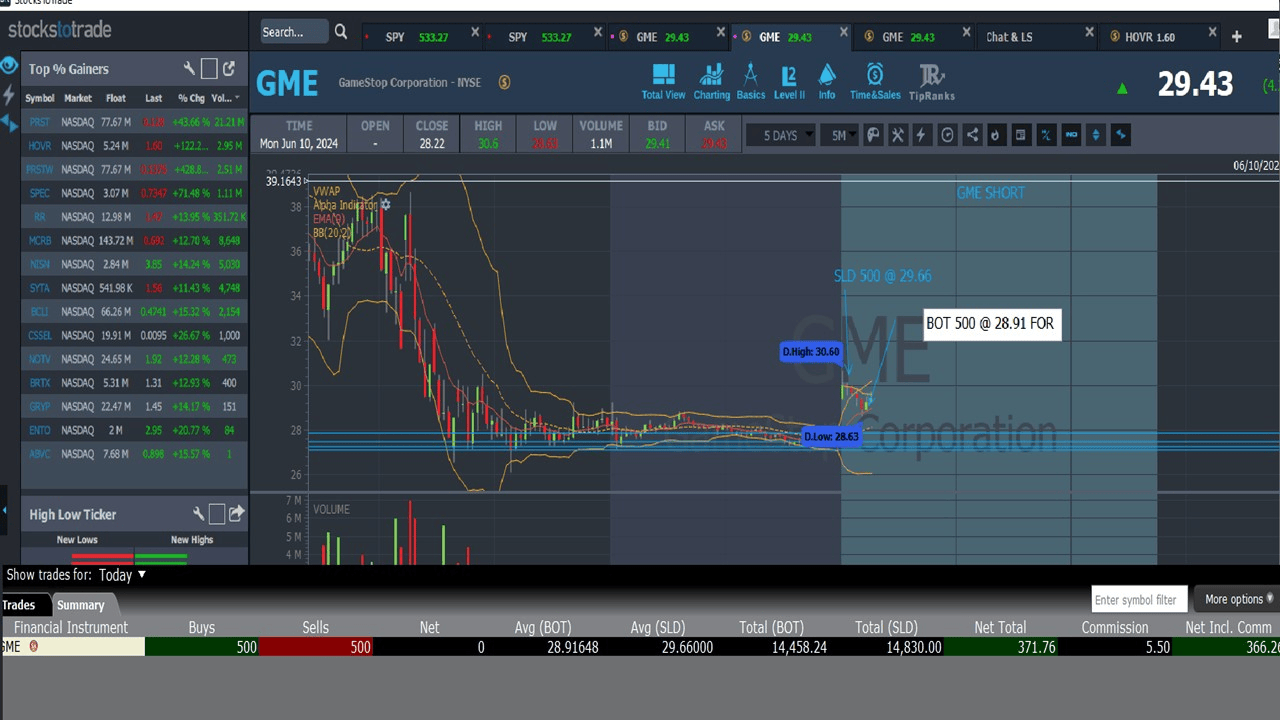Click the 371.76 Net Total cell
The height and width of the screenshot is (720, 1280).
(1000, 647)
